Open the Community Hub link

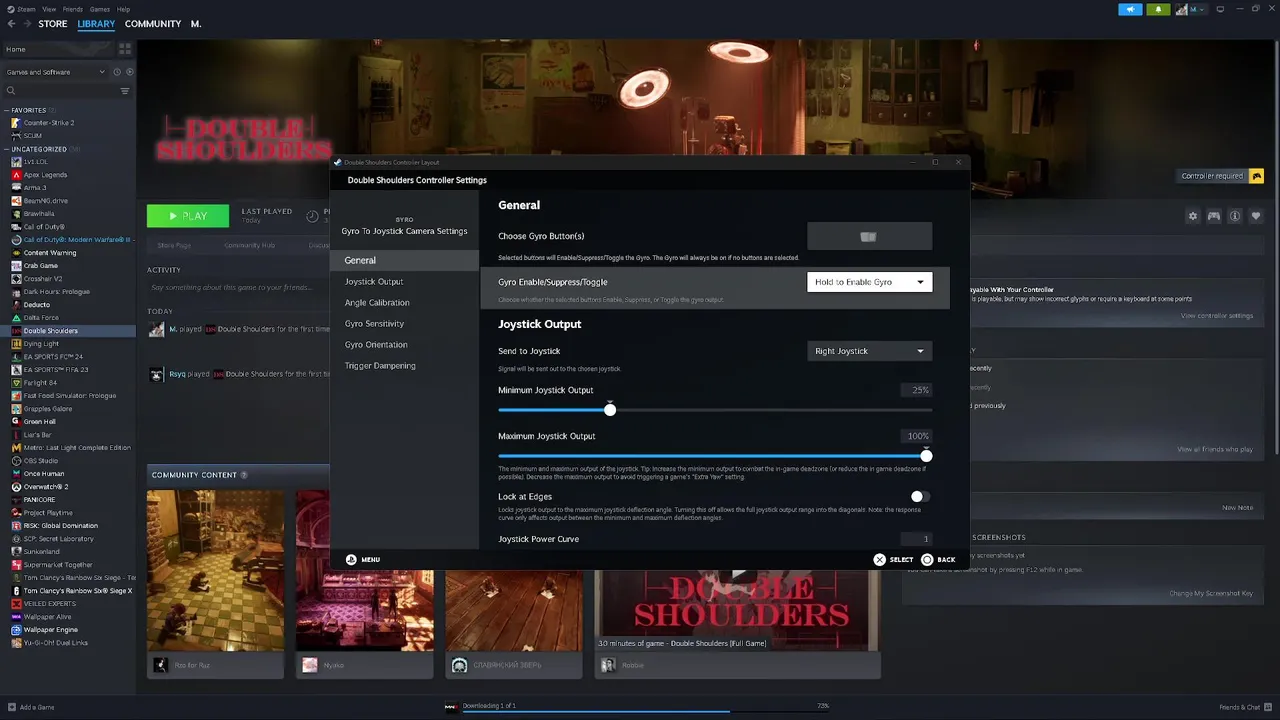(x=250, y=245)
